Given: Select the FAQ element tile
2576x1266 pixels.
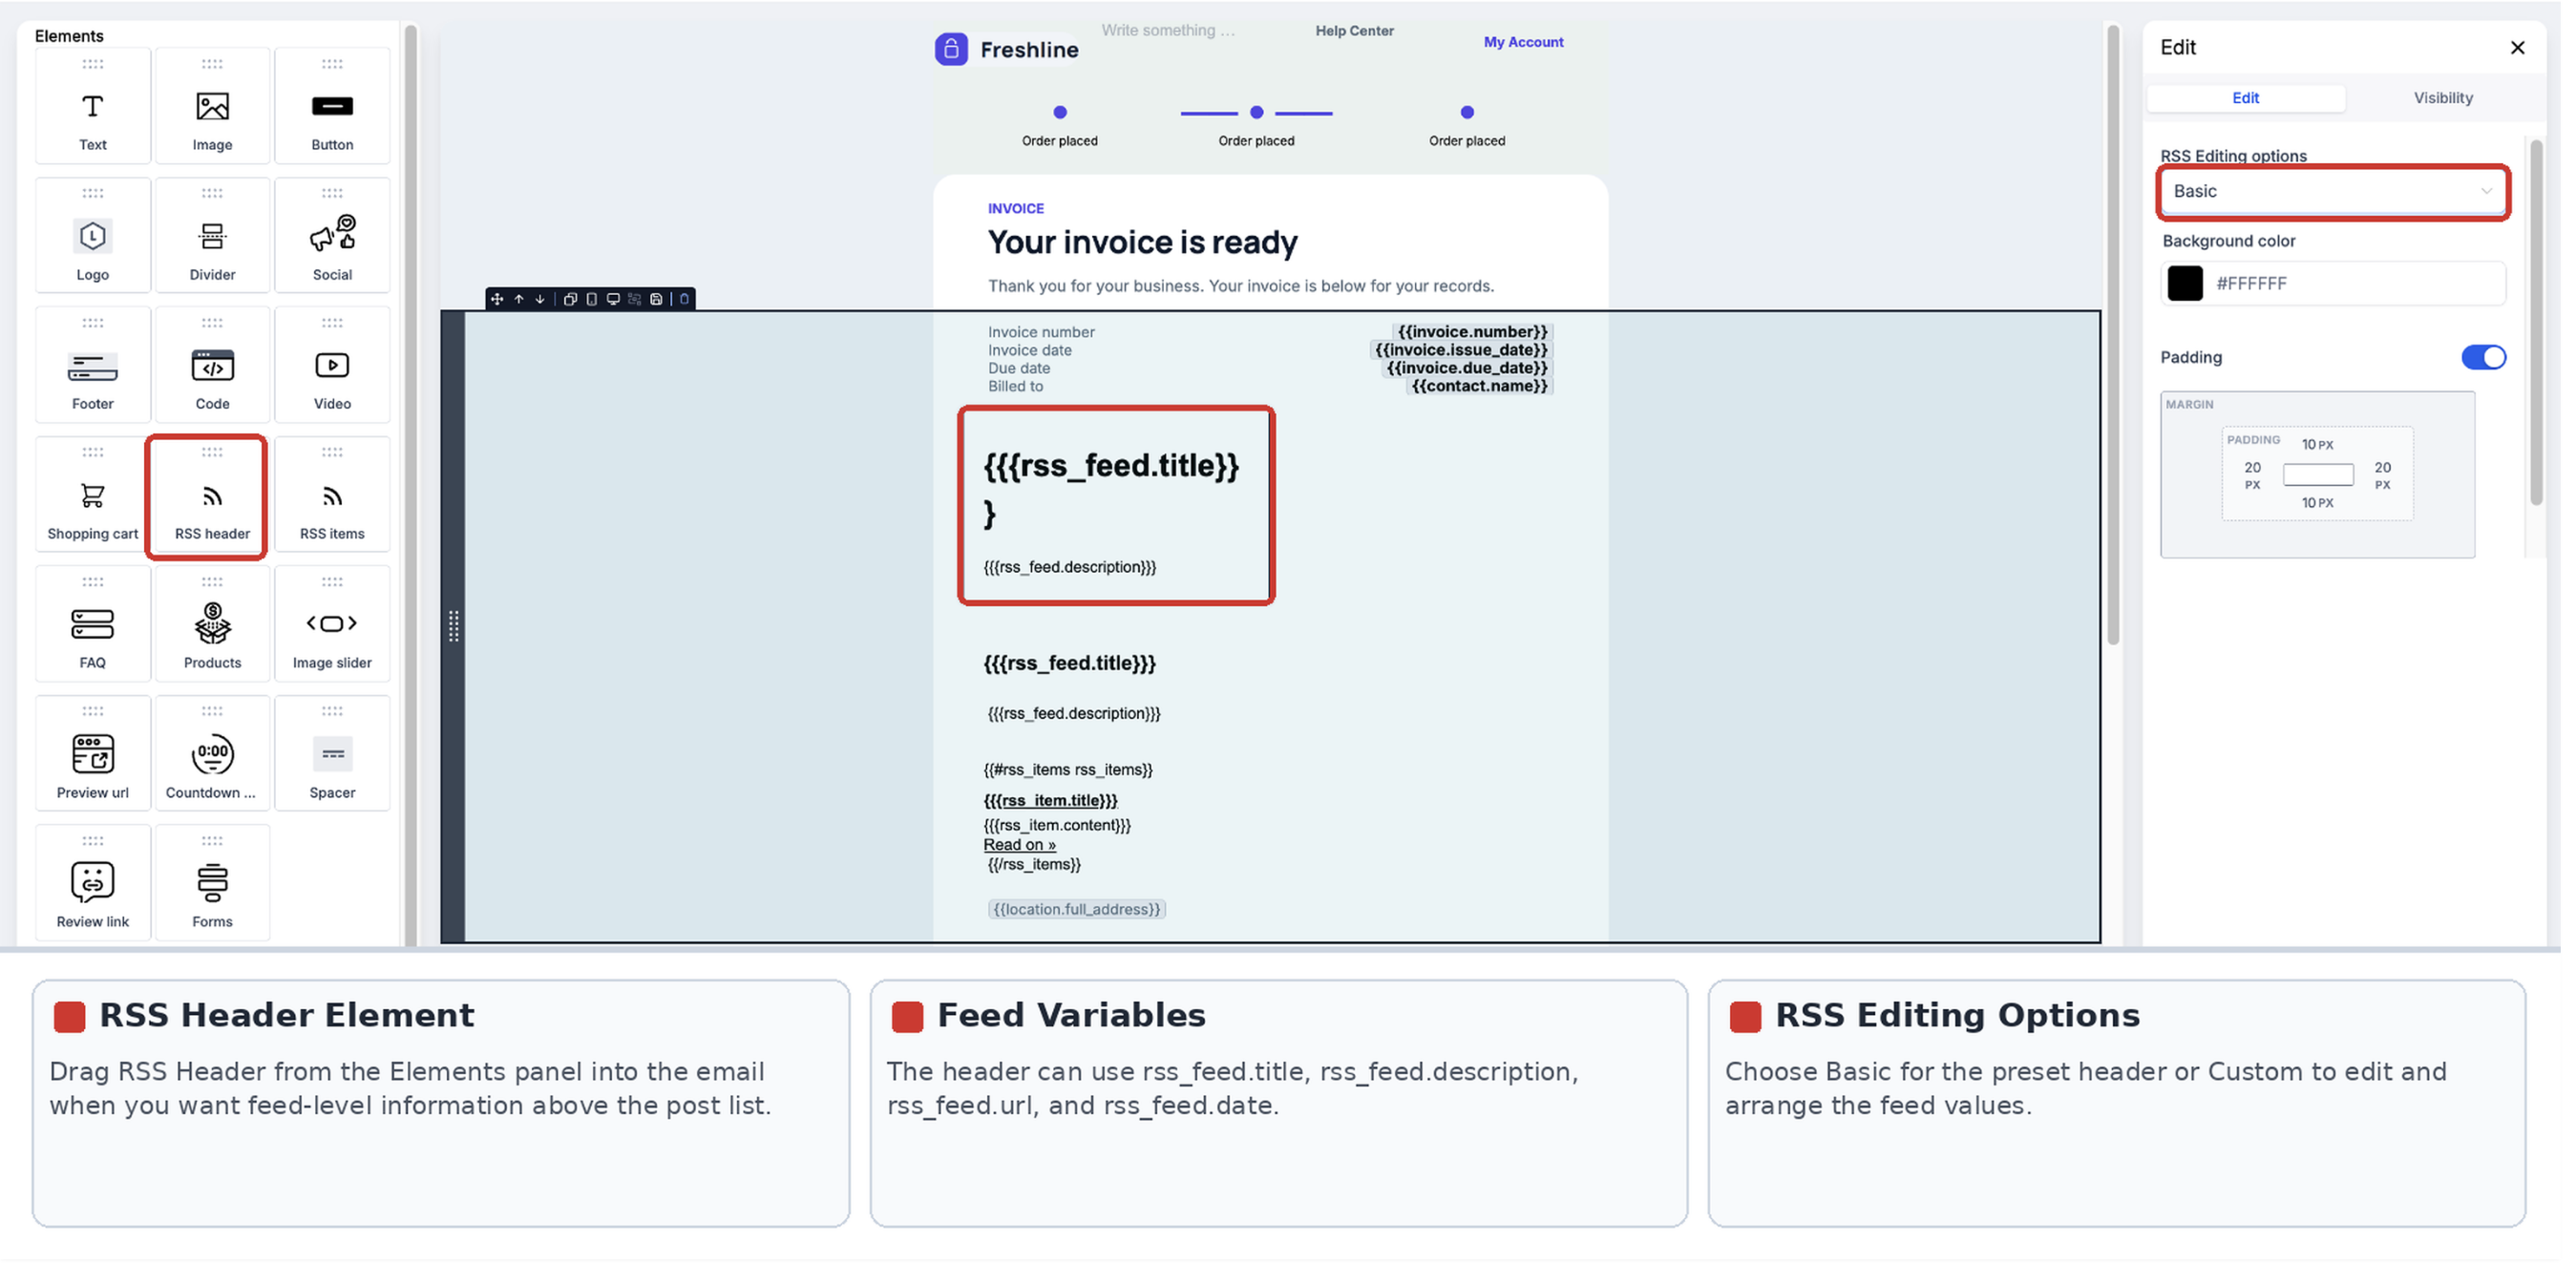Looking at the screenshot, I should 93,625.
